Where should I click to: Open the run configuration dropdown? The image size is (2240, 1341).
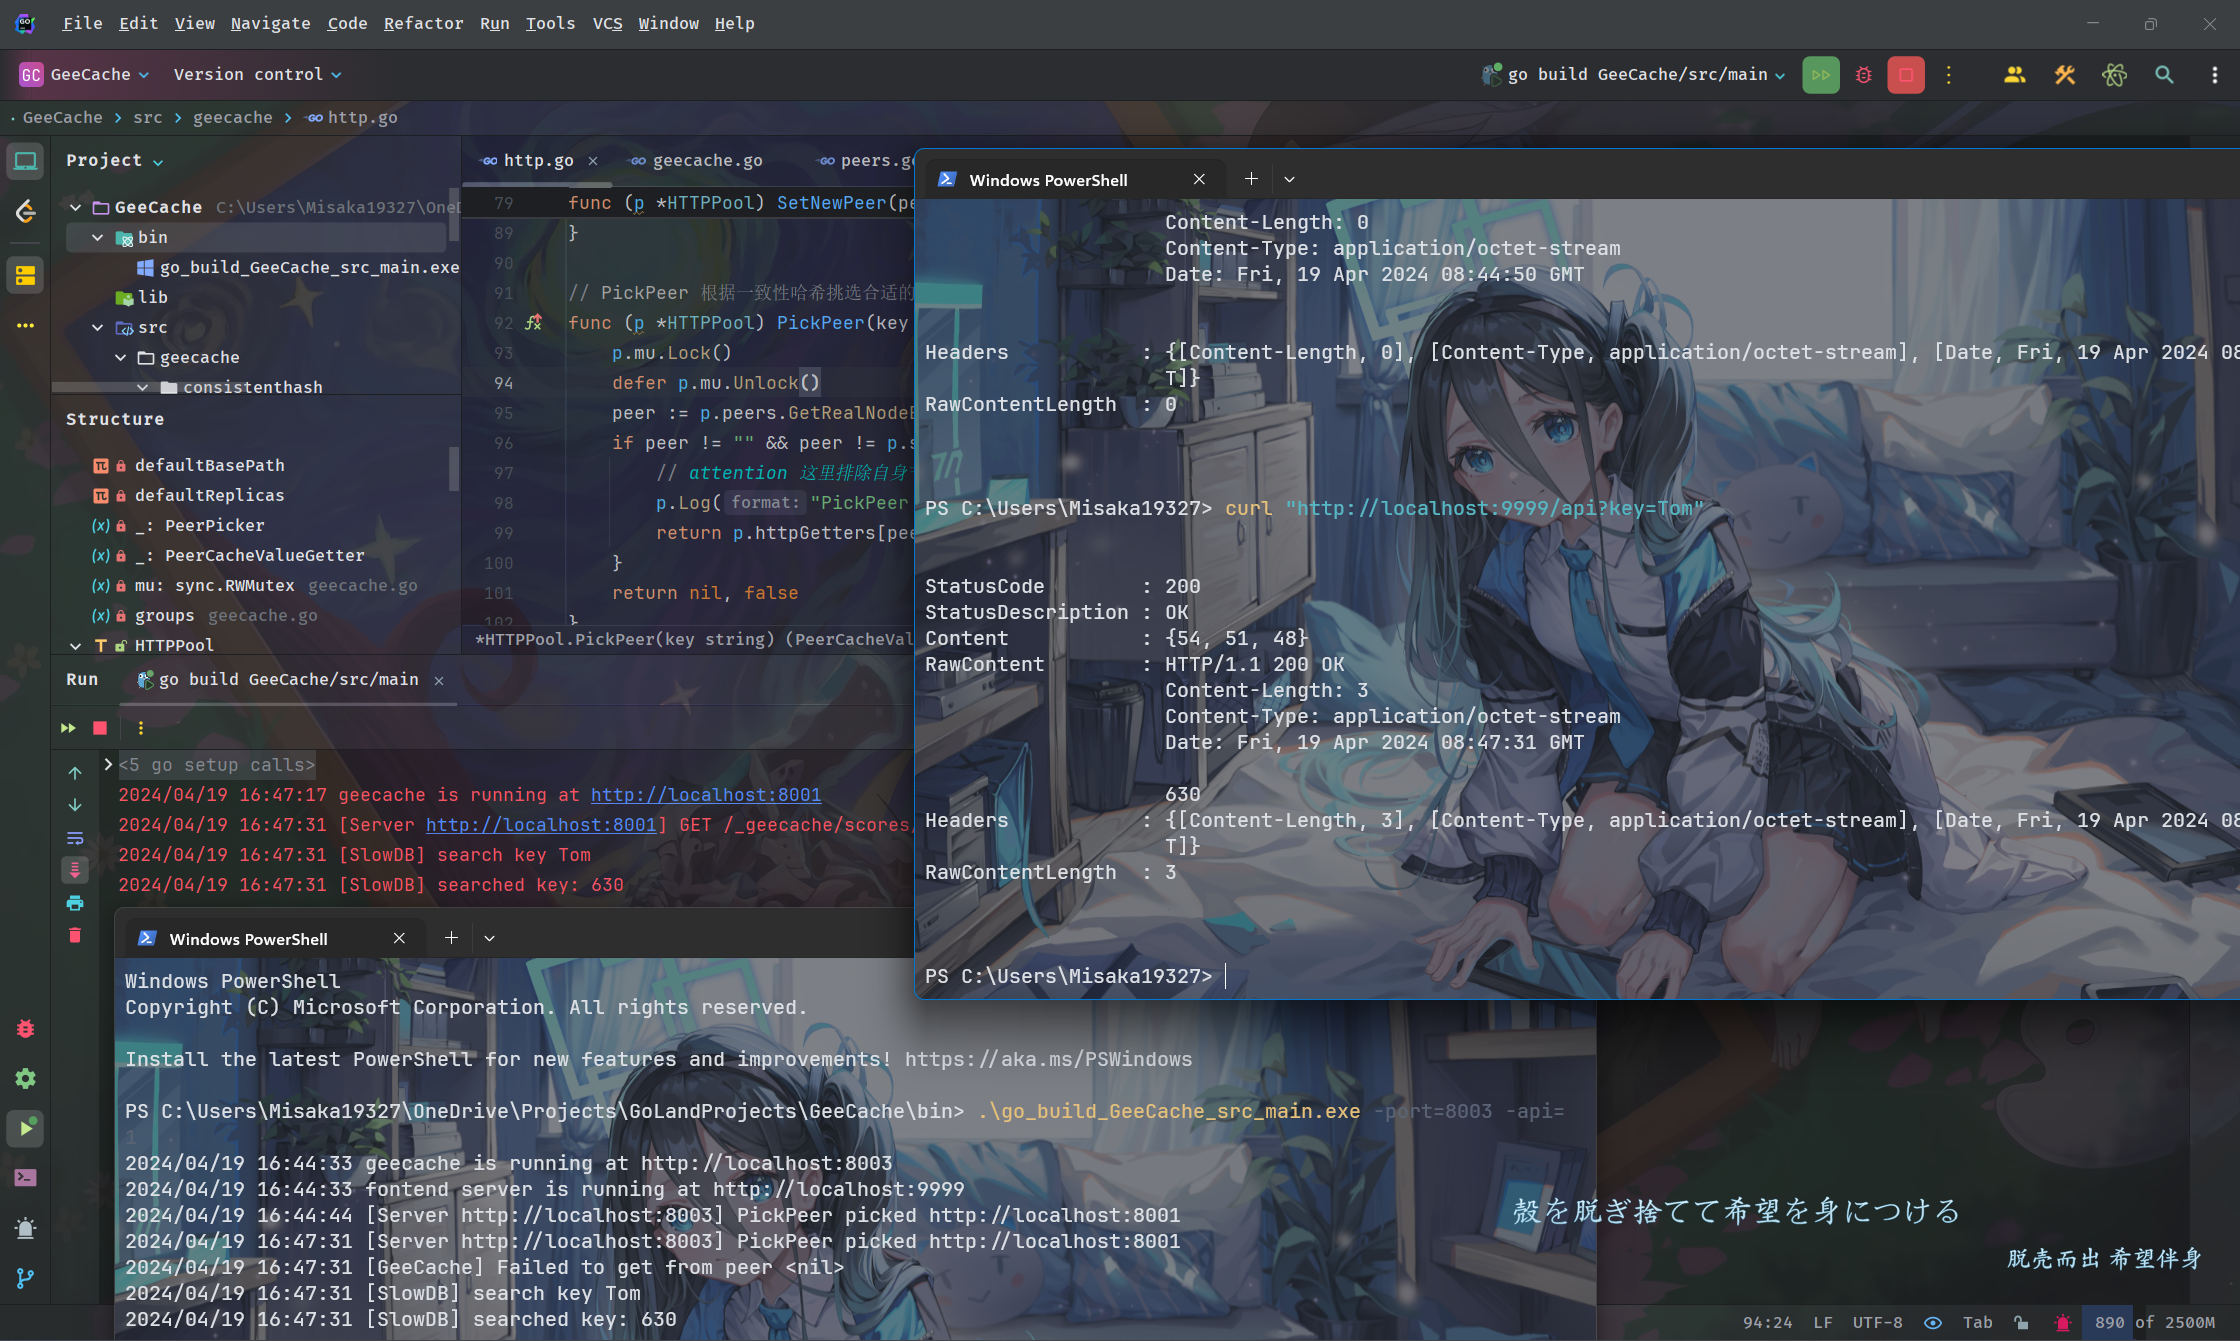point(1634,75)
